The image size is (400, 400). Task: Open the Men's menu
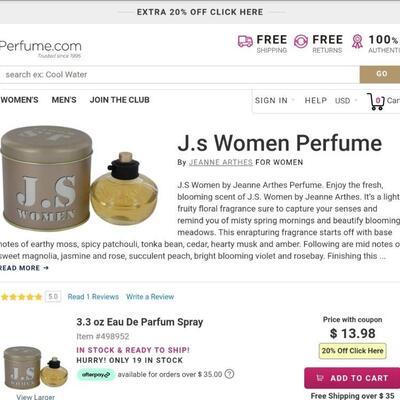64,100
